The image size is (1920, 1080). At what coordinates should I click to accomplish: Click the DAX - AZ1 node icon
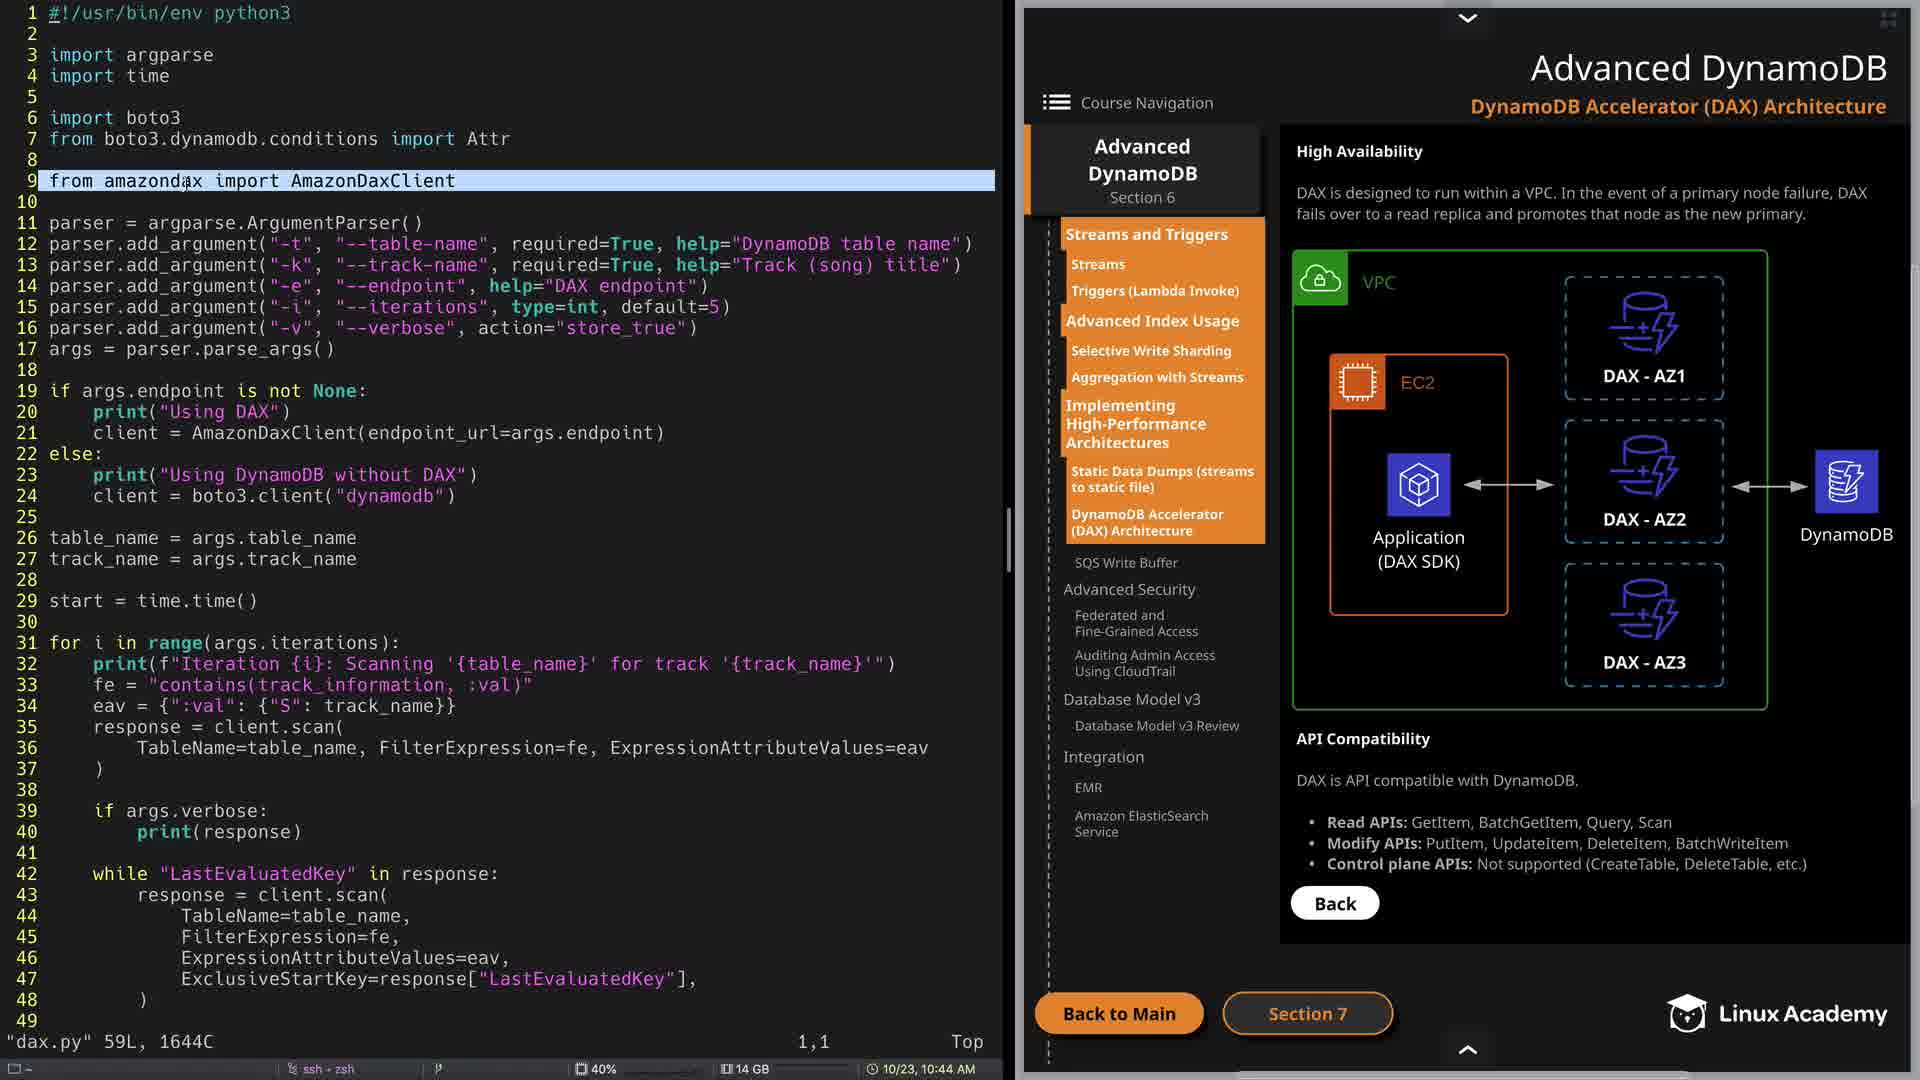pos(1643,323)
